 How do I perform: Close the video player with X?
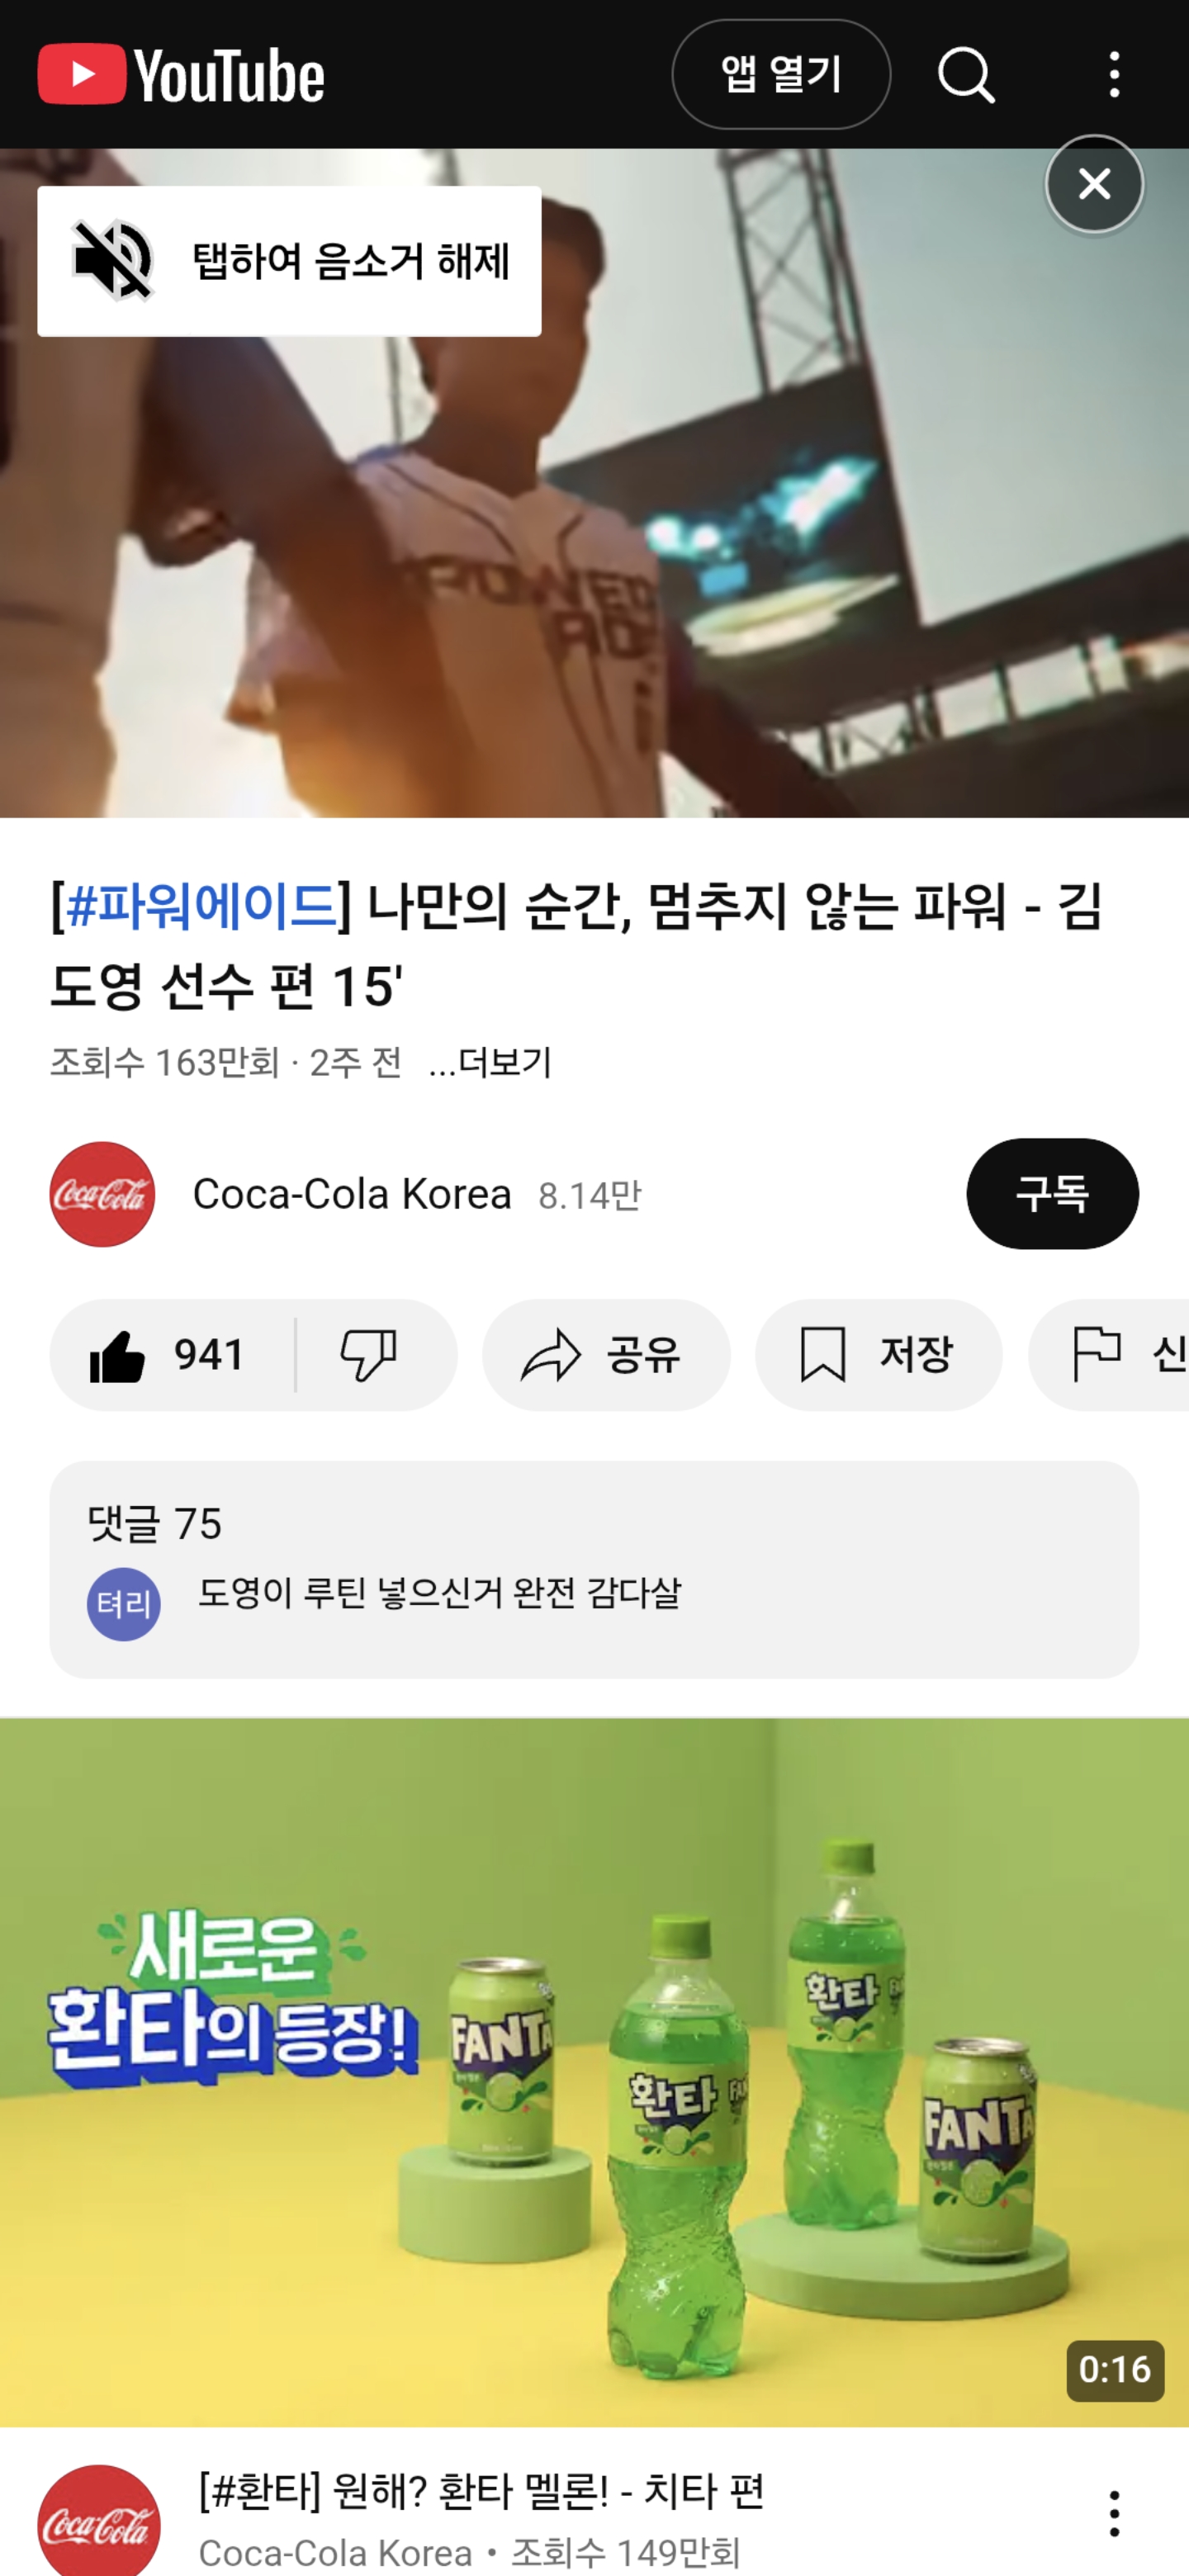pos(1095,184)
